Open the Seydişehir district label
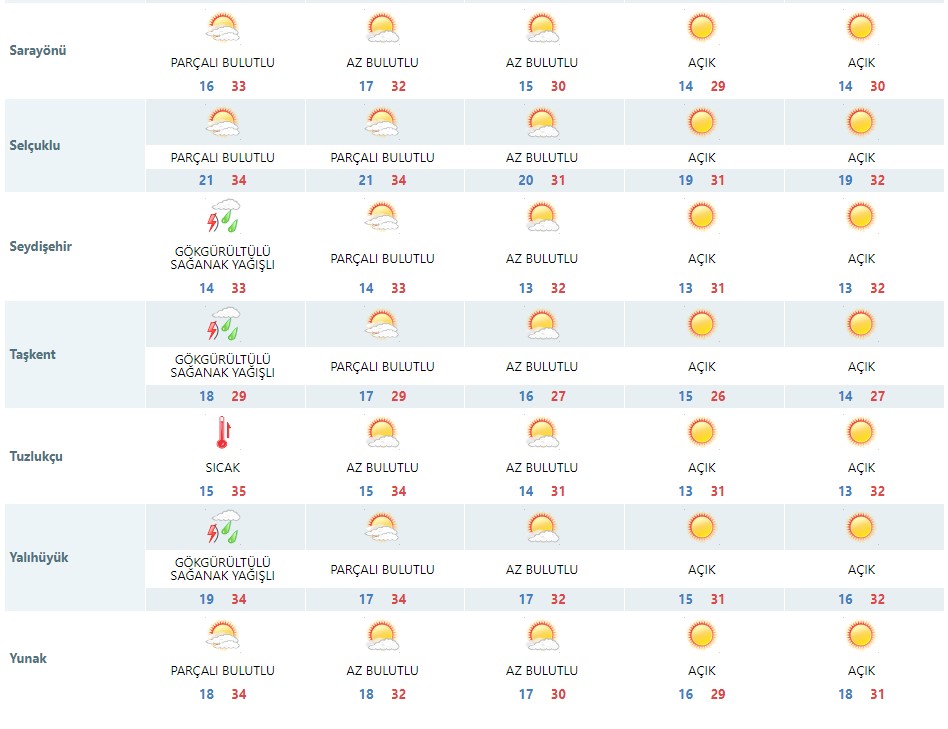Viewport: 948px width, 729px height. point(40,247)
